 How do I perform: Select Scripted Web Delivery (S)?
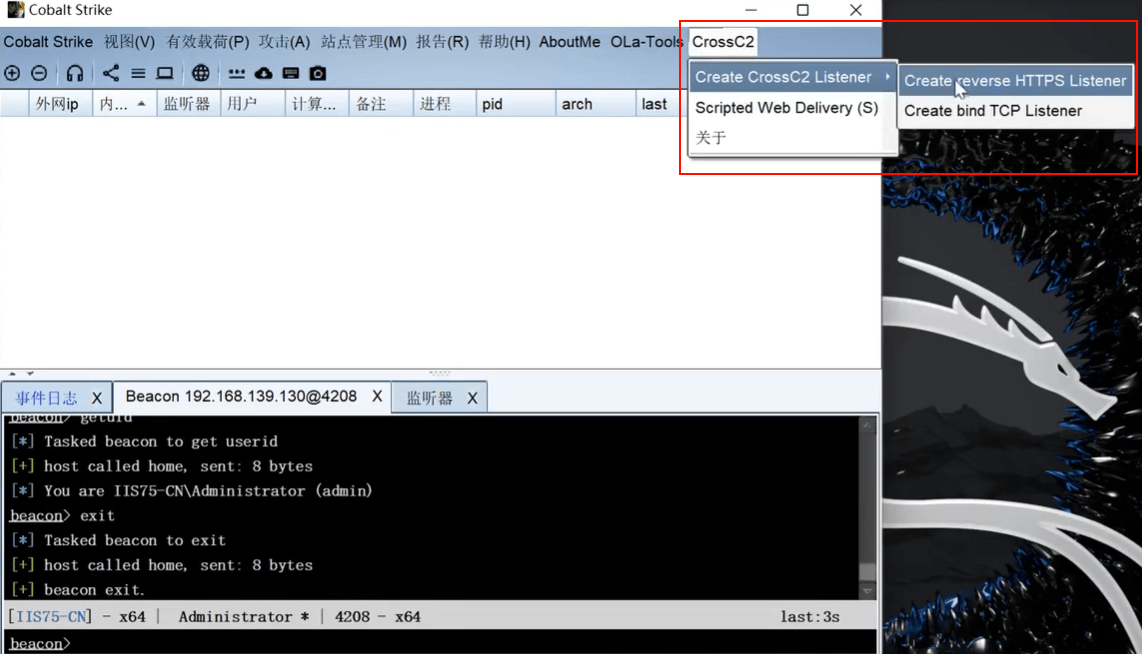click(x=787, y=108)
